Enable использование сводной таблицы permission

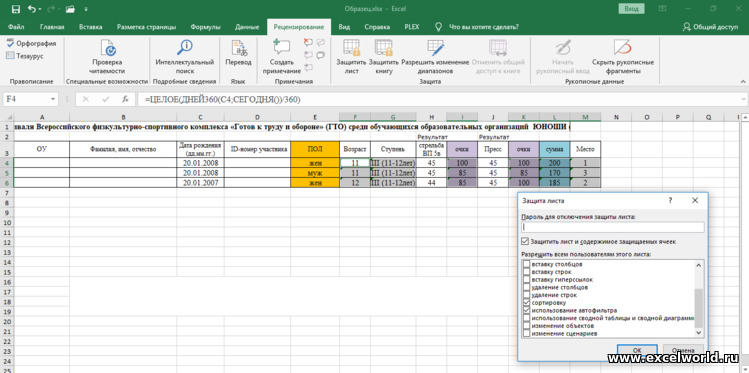click(526, 318)
